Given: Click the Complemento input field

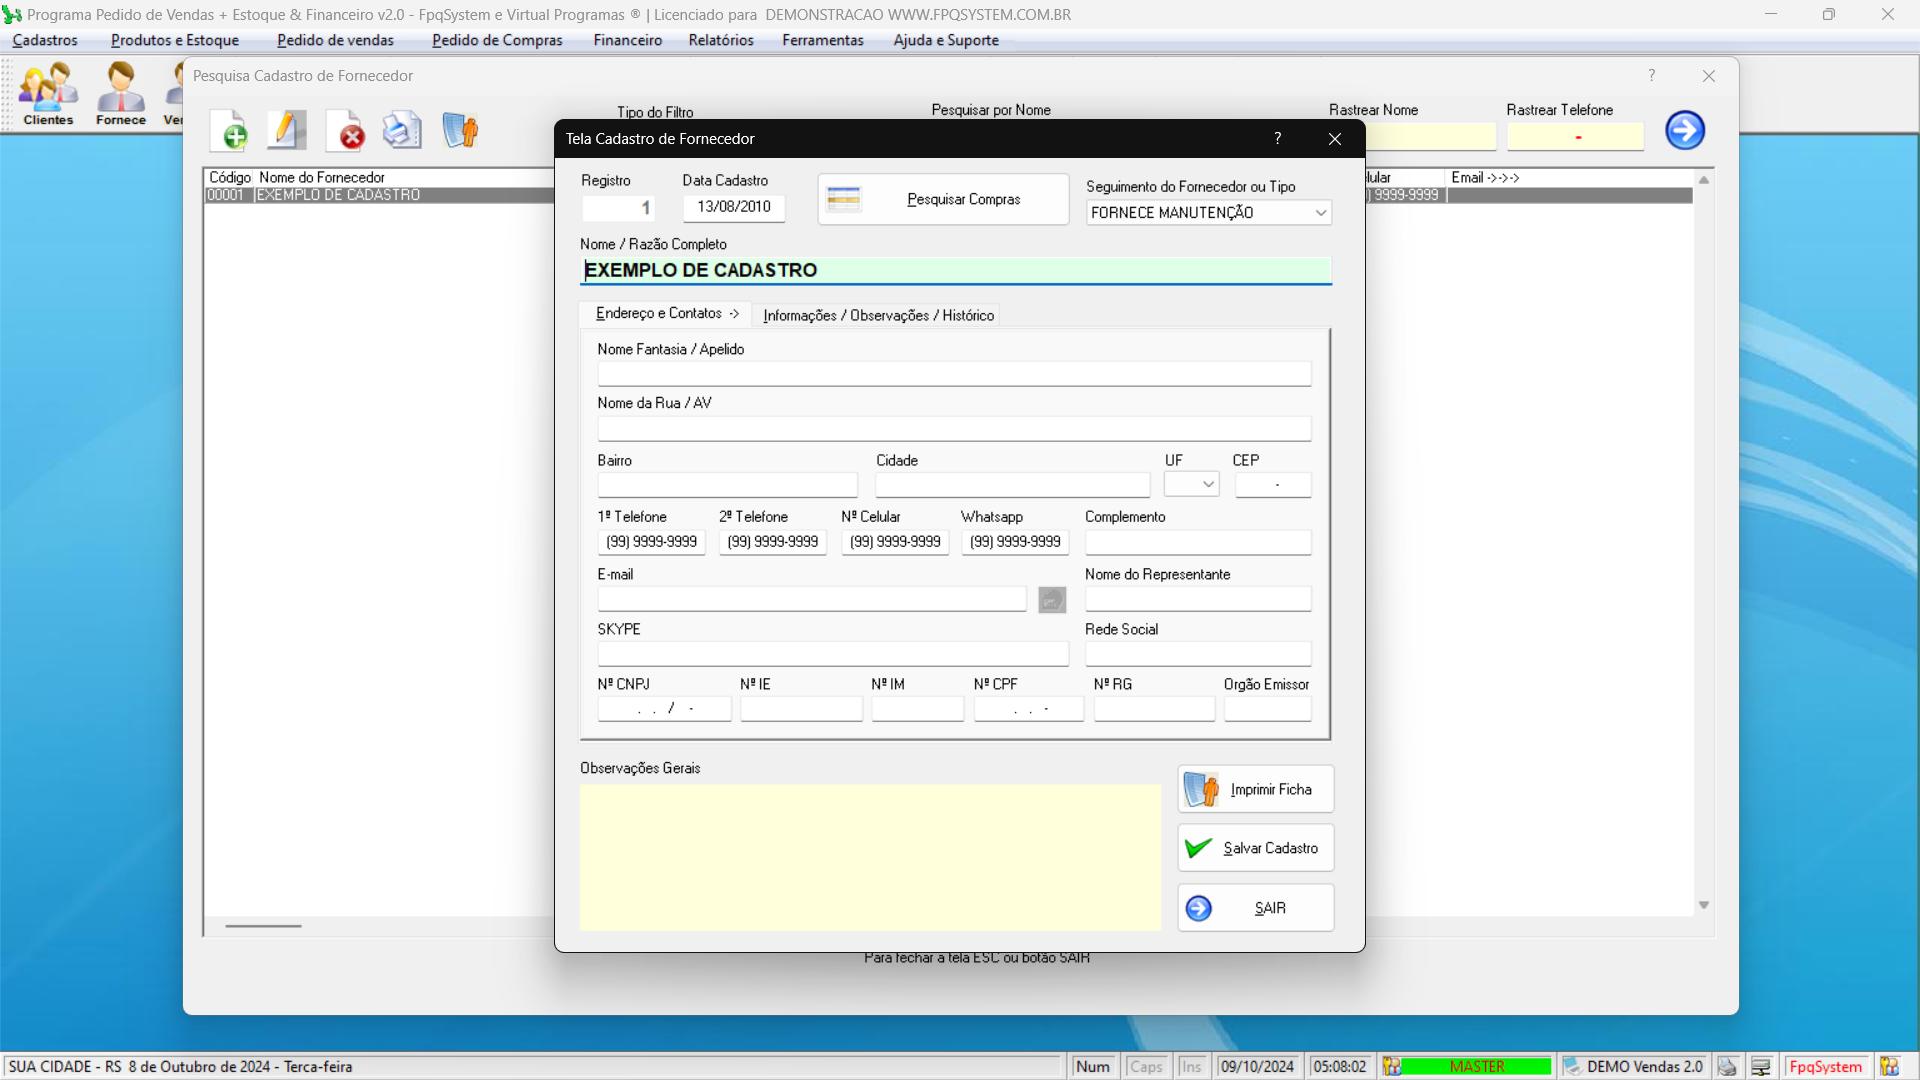Looking at the screenshot, I should click(1198, 542).
